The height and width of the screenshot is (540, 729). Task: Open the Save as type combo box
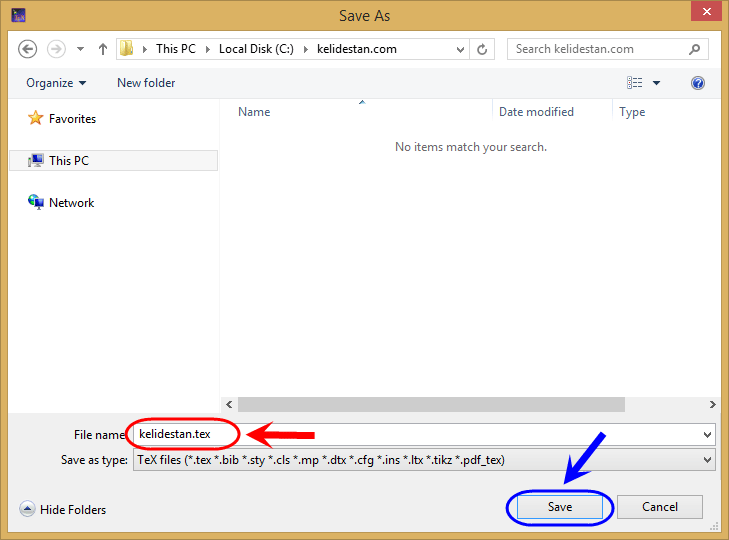424,460
